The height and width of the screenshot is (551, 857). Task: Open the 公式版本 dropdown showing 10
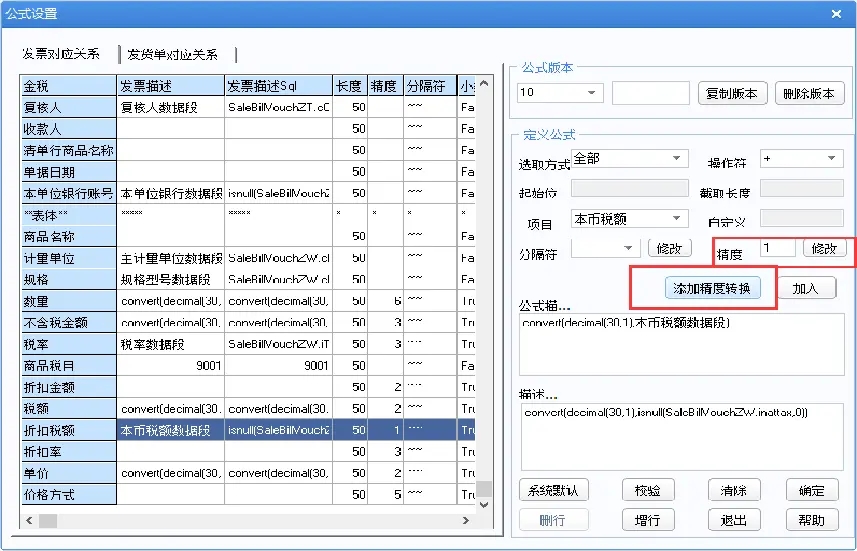(560, 92)
